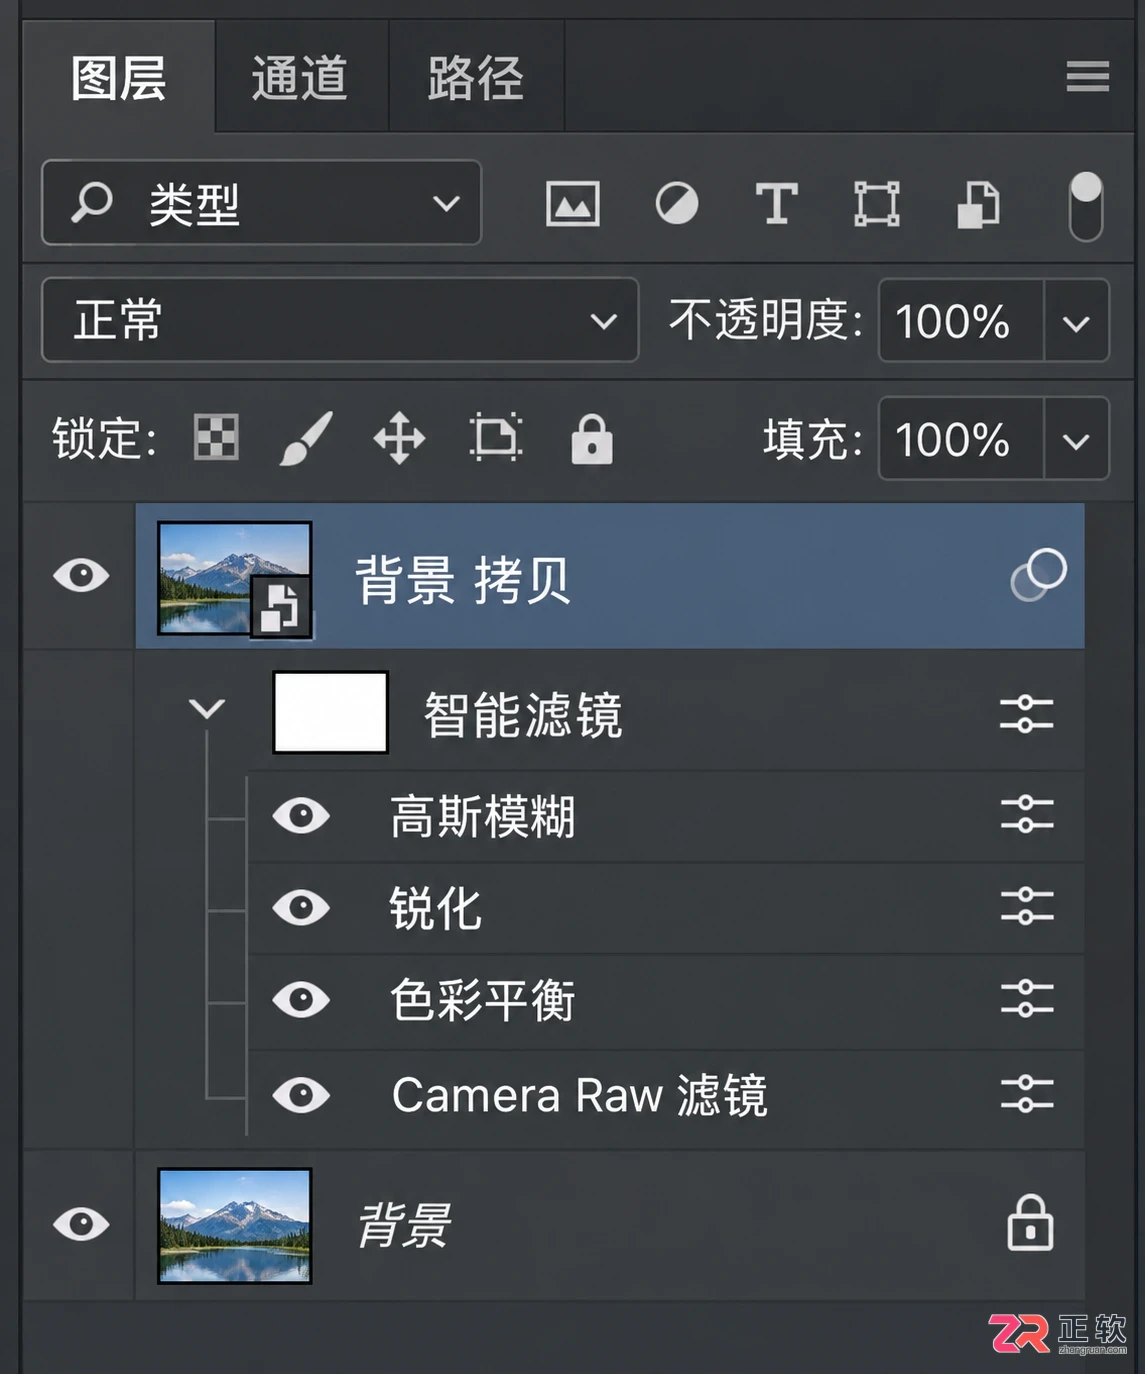
Task: Open the 不透明度 slider dropdown arrow
Action: 1076,322
